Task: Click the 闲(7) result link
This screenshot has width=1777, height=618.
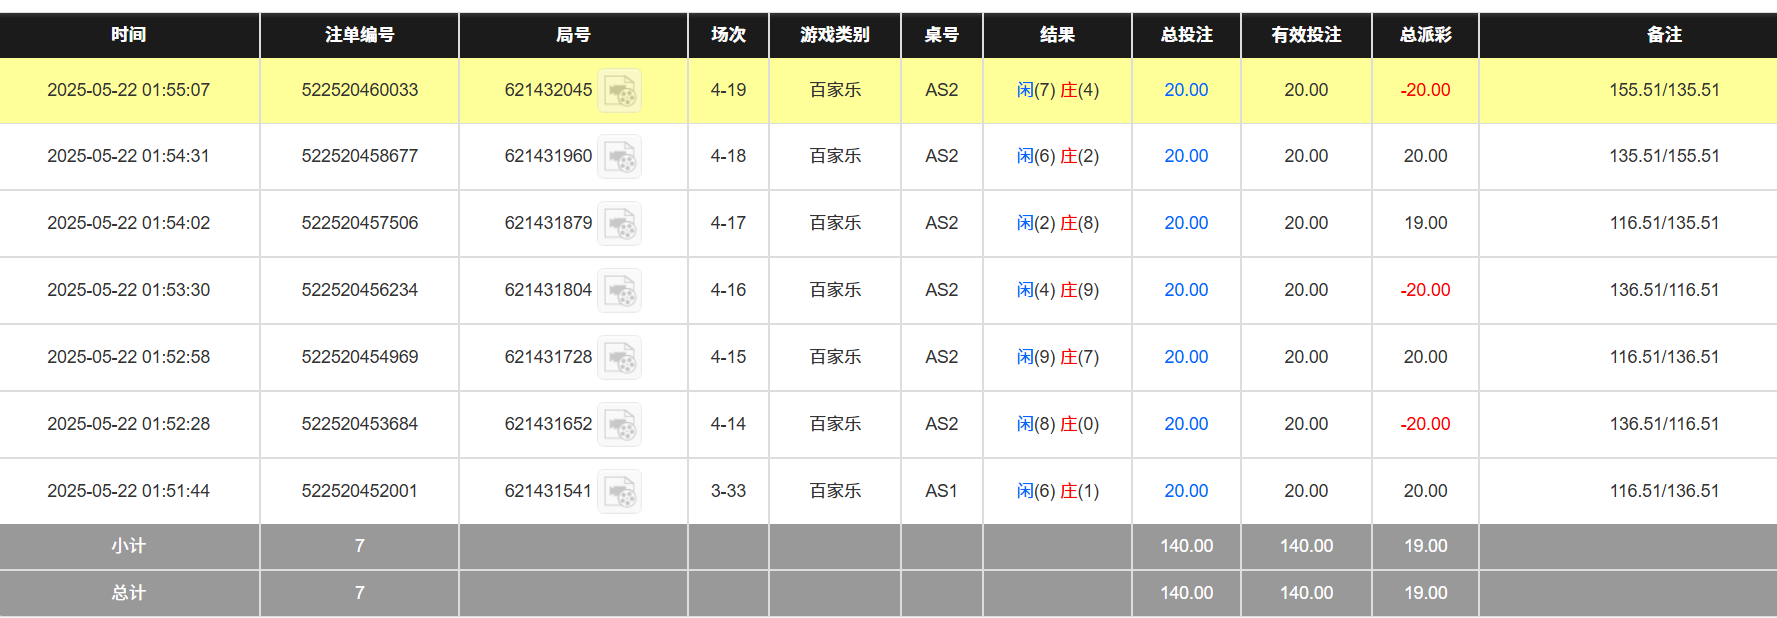Action: tap(1026, 89)
